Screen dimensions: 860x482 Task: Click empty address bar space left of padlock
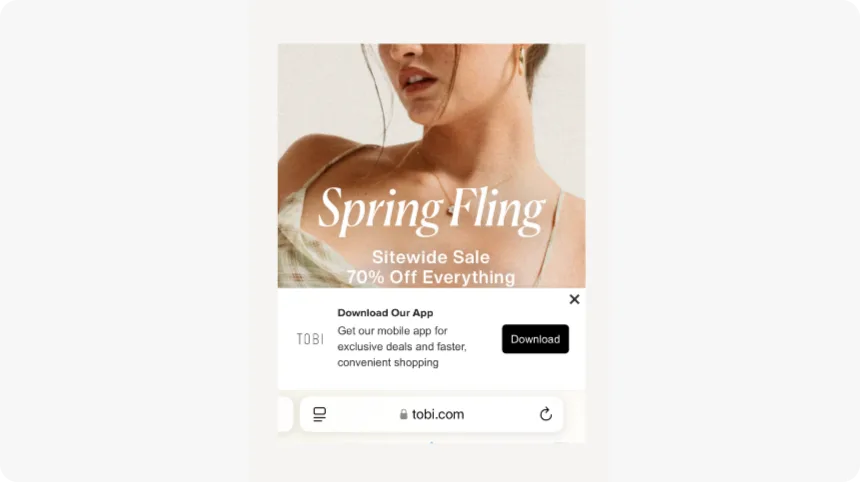(362, 414)
